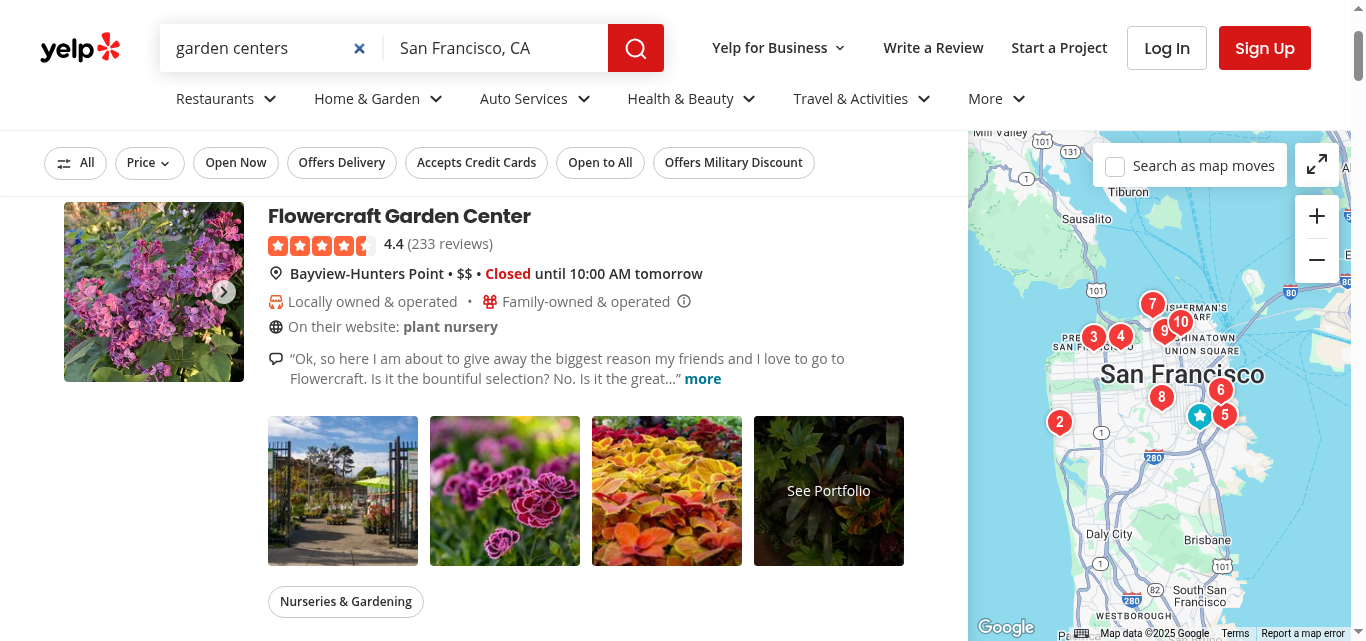Screen dimensions: 1366x641
Task: Click Write a Review
Action: (933, 48)
